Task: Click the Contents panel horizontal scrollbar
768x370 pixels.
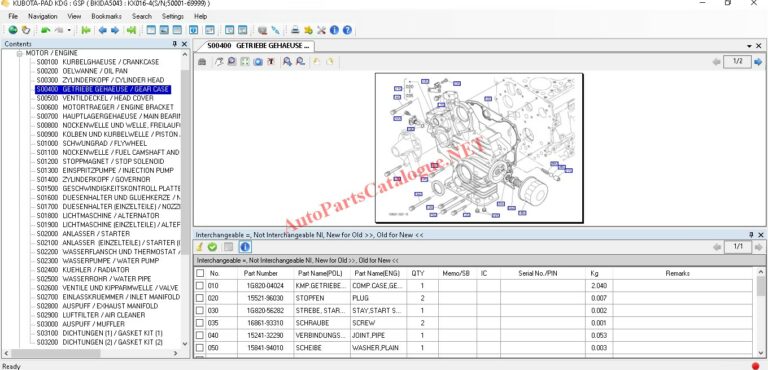Action: coord(96,353)
